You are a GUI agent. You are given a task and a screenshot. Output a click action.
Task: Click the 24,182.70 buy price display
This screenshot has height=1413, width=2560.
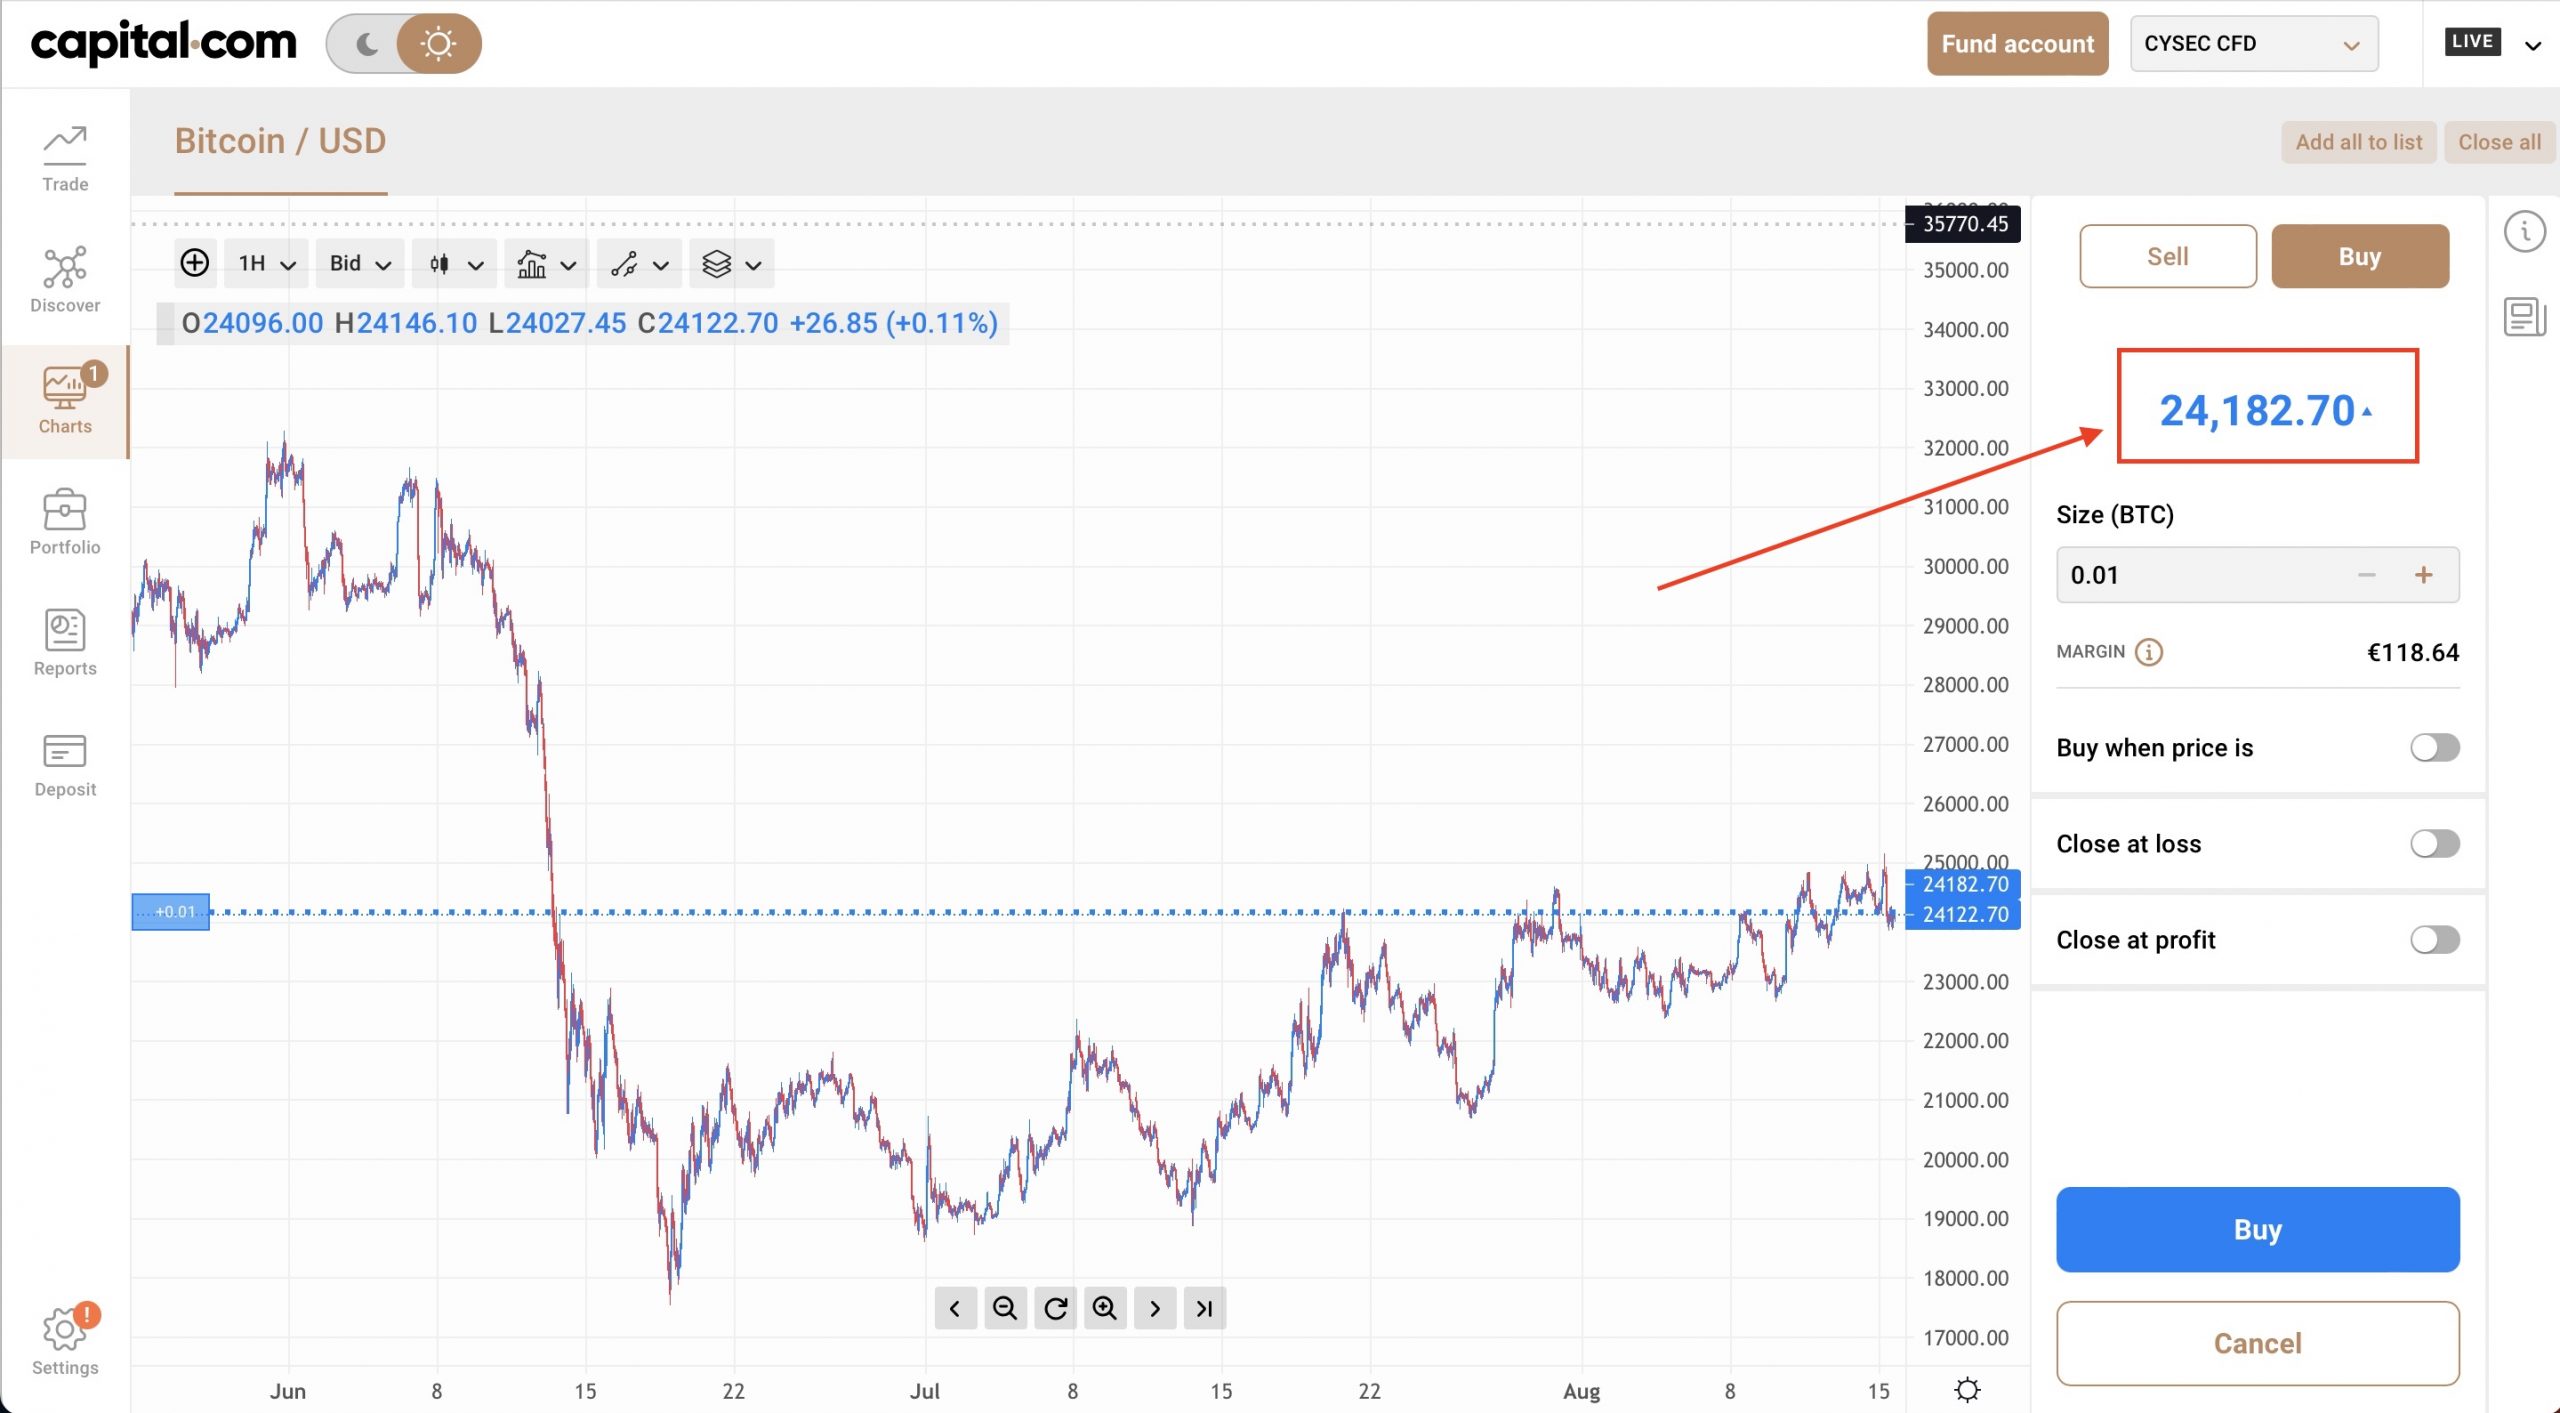2267,410
